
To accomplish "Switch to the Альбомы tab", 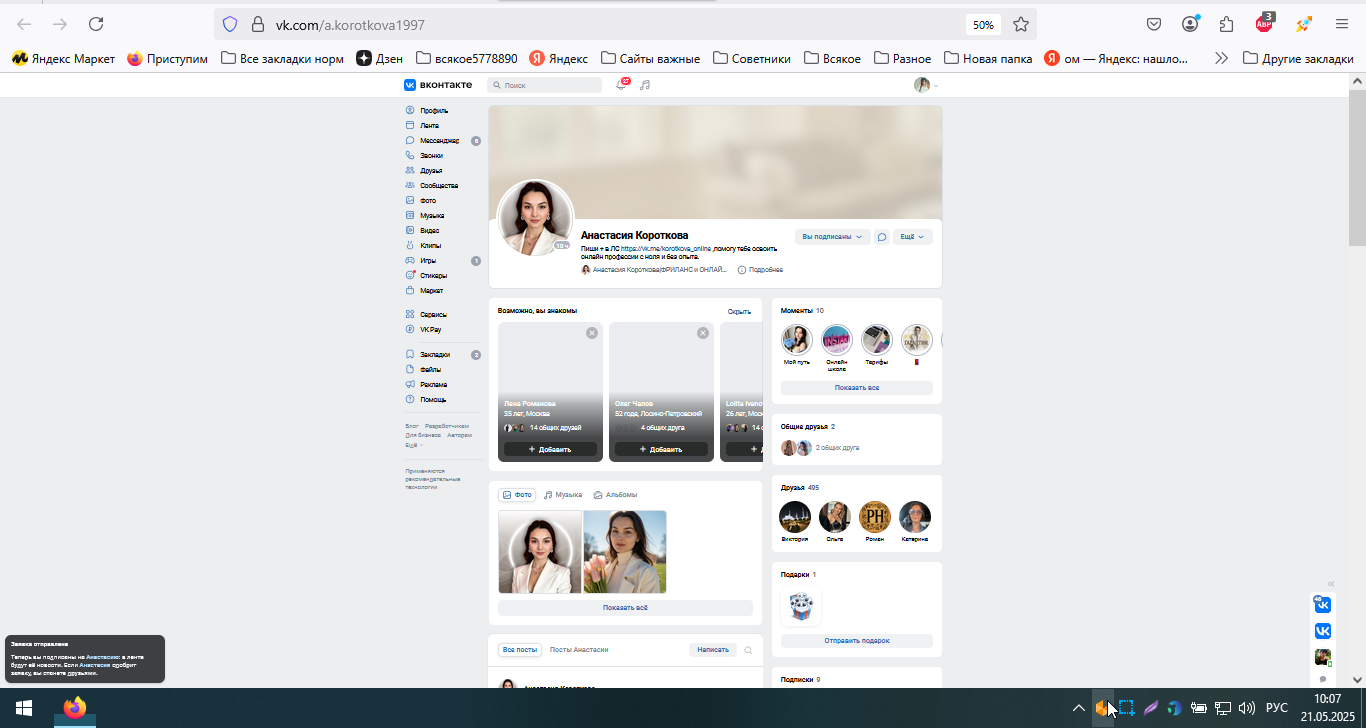I will coord(615,495).
